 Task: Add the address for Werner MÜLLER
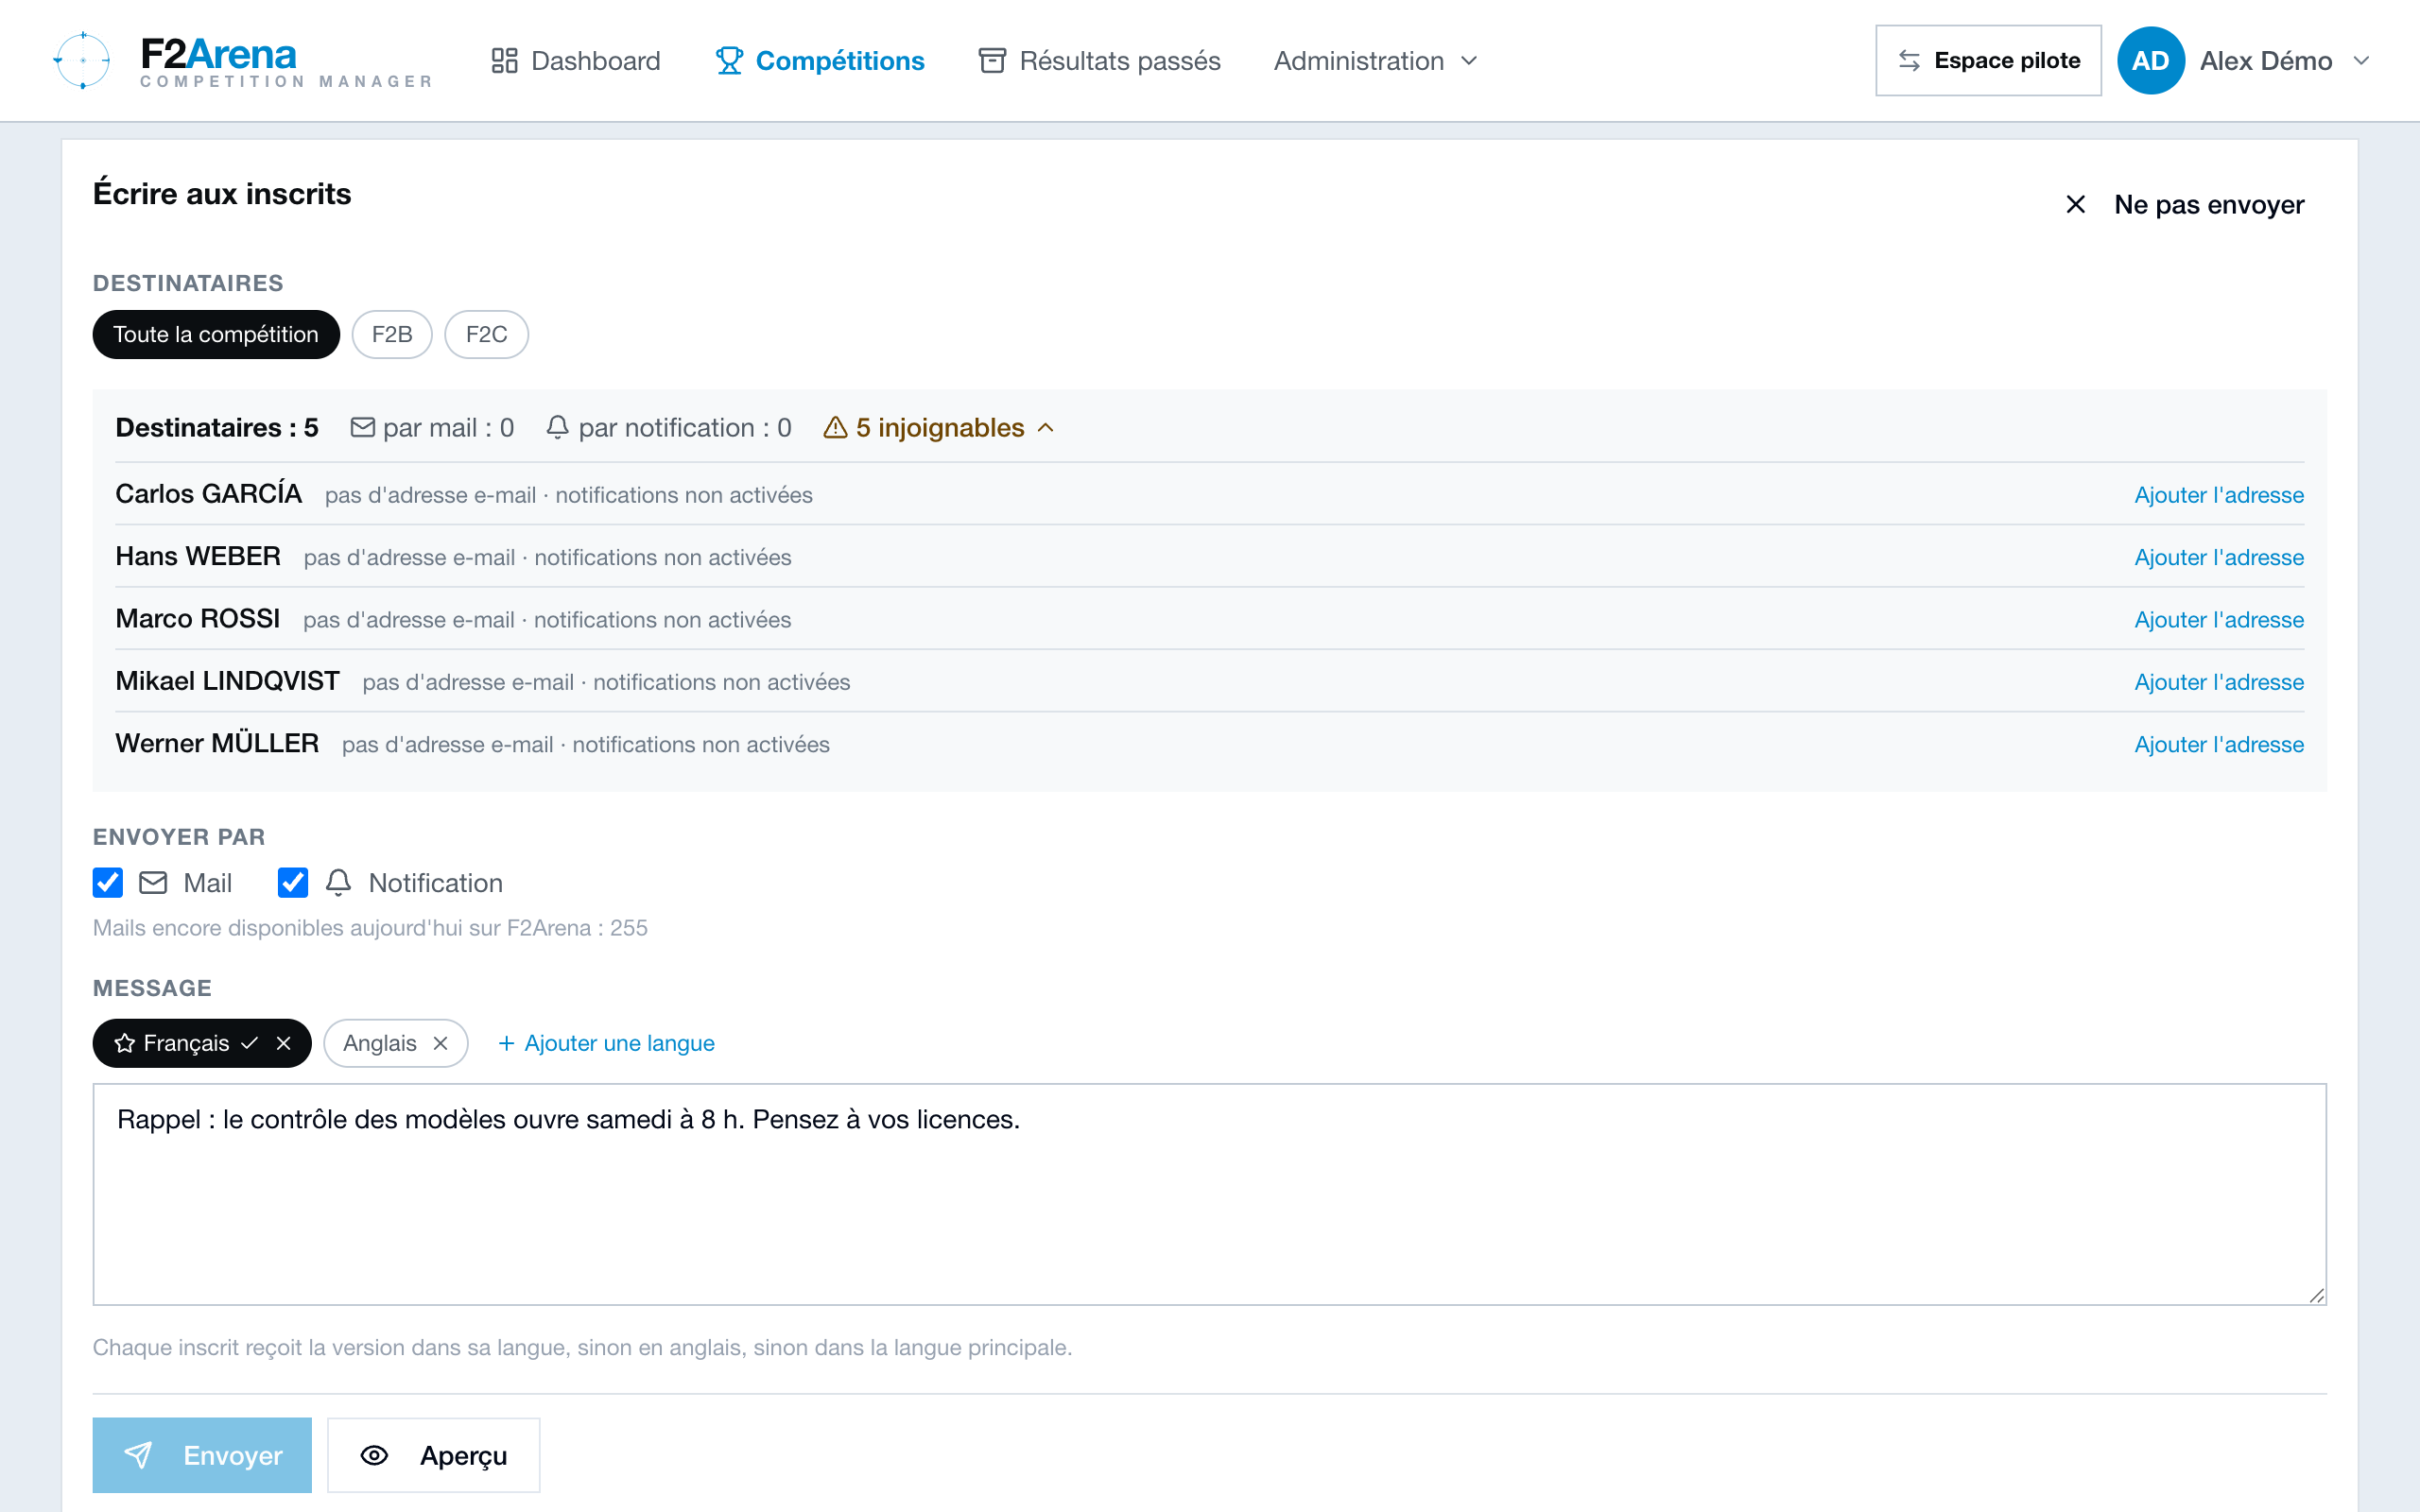pos(2219,744)
